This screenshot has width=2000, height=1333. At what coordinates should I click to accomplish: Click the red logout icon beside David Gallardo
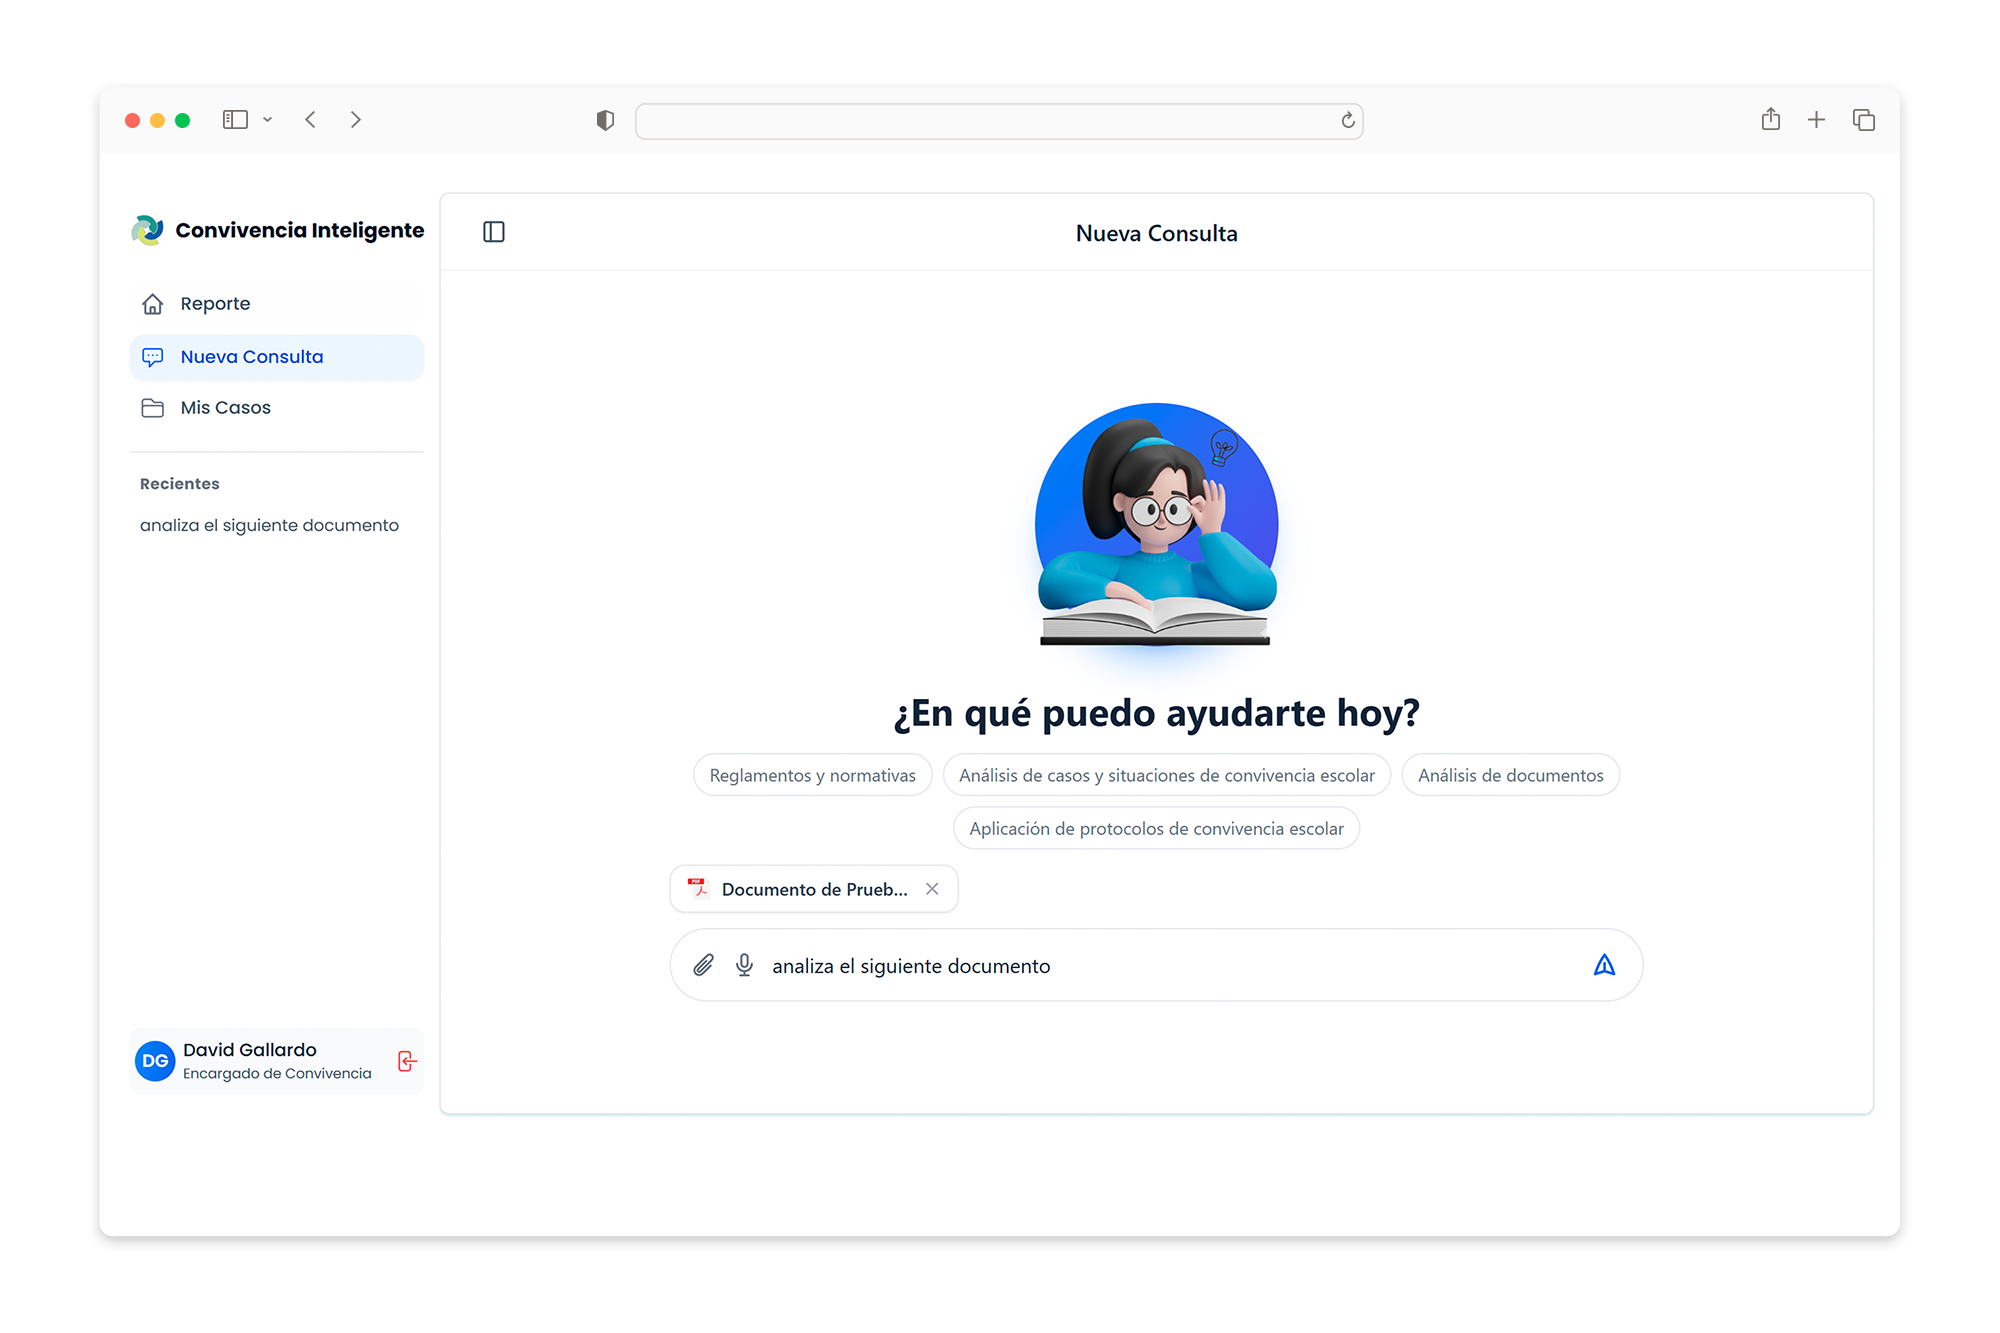pos(407,1061)
